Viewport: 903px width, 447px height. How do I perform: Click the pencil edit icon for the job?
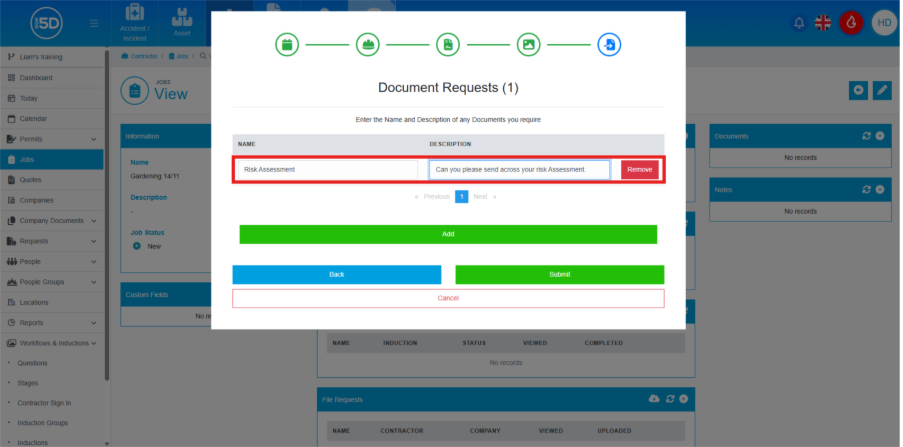pyautogui.click(x=881, y=91)
